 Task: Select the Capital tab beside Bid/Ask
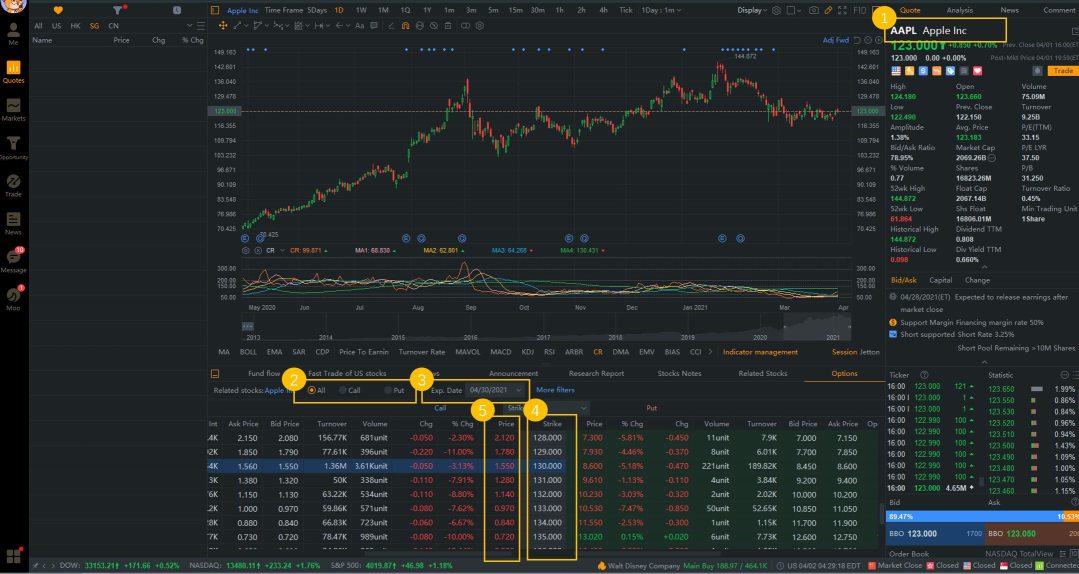tap(941, 280)
